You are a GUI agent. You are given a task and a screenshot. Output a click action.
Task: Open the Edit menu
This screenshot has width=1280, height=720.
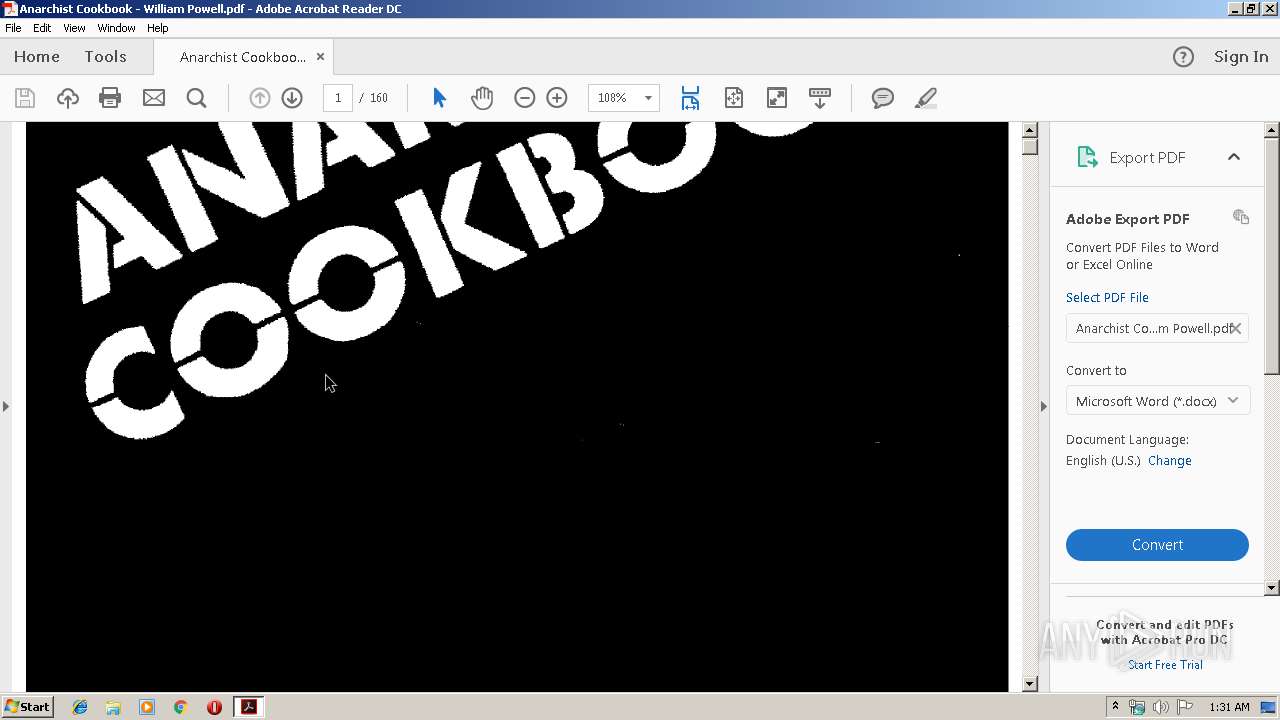click(42, 28)
